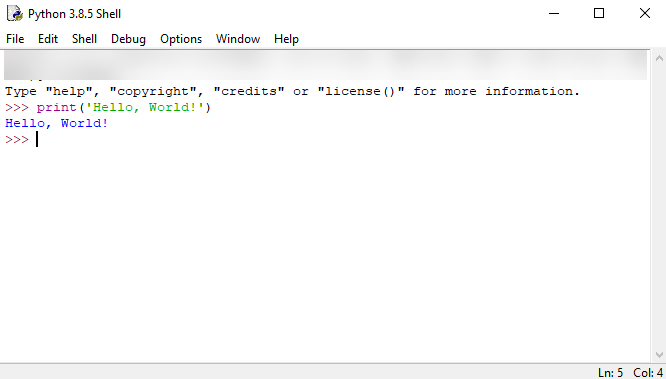
Task: Minimize the Python Shell window
Action: [x=554, y=14]
